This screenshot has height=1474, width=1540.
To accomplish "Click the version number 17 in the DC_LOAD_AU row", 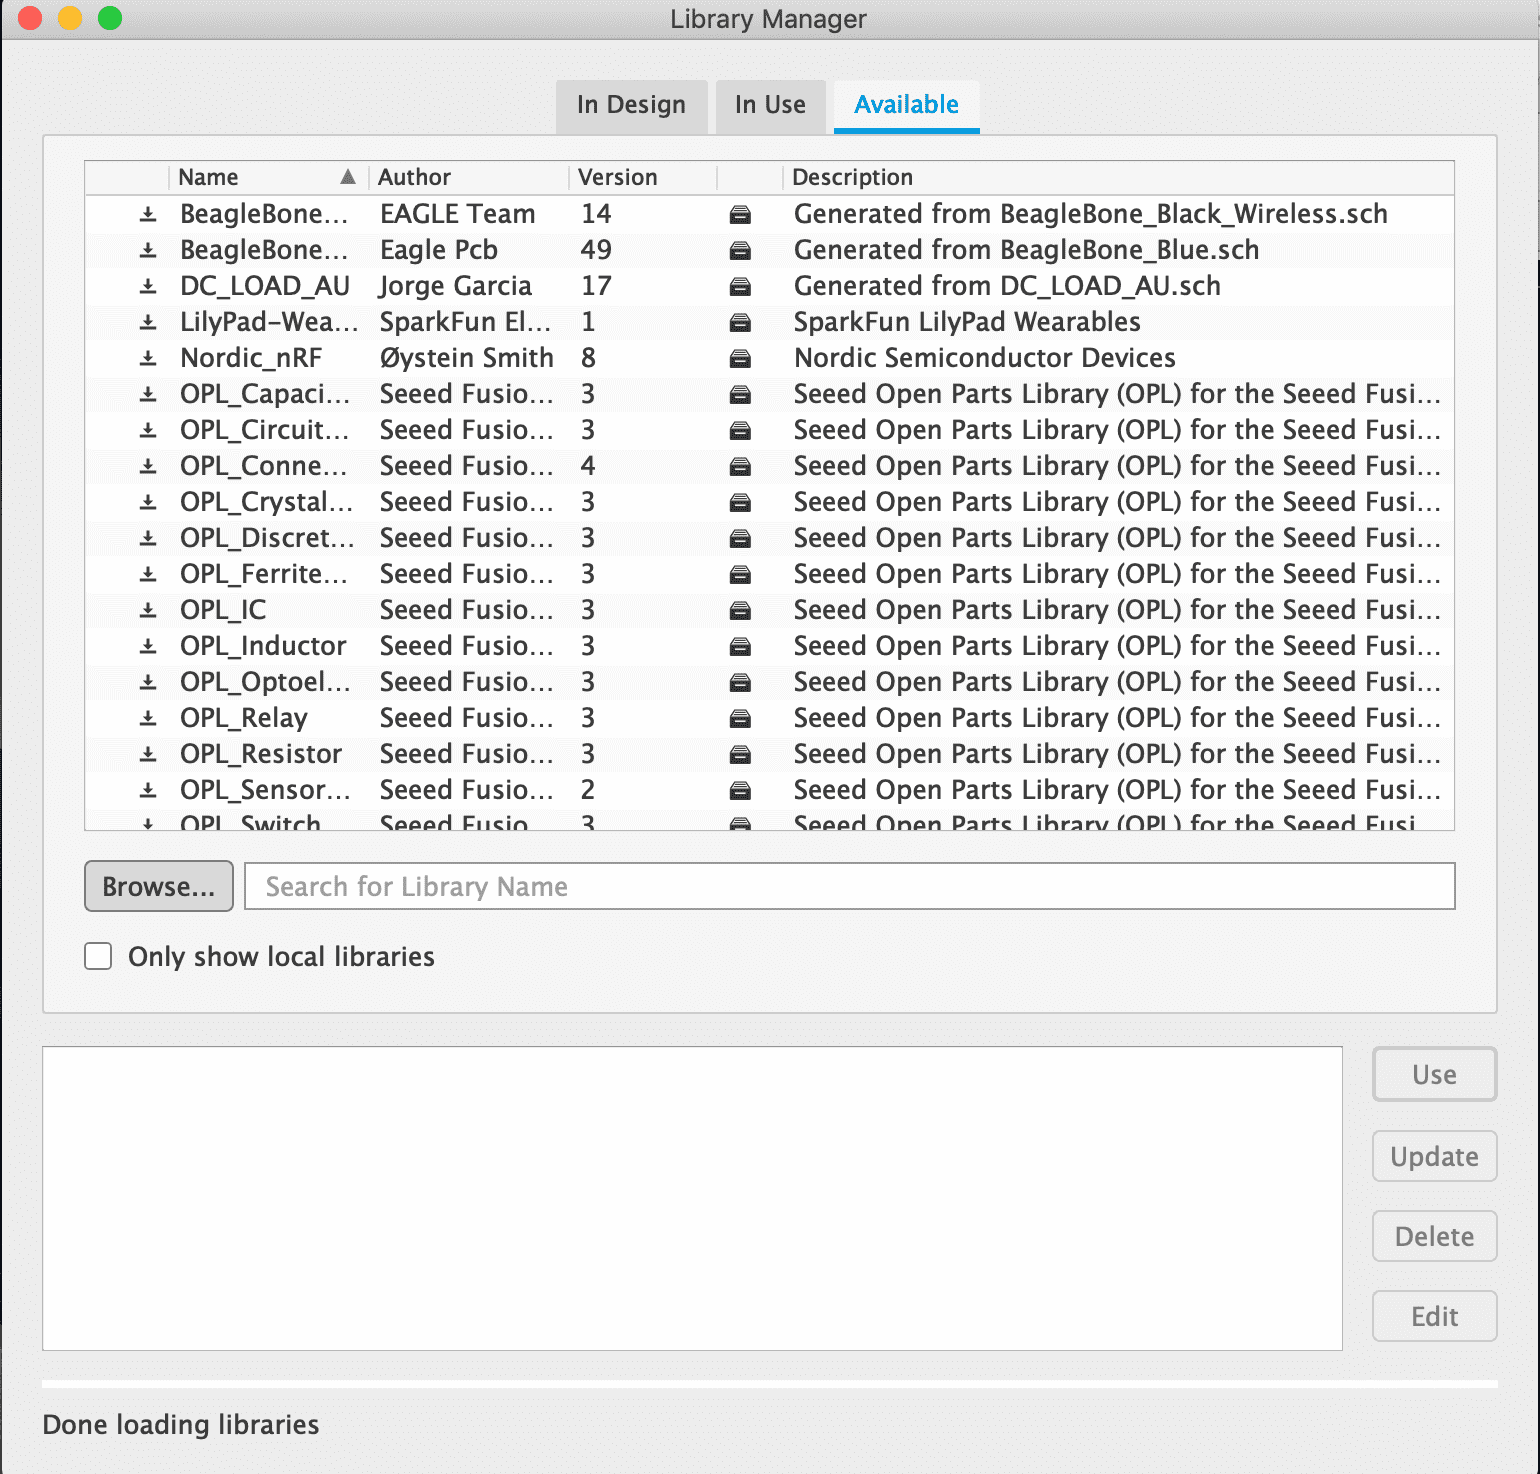I will pos(596,286).
